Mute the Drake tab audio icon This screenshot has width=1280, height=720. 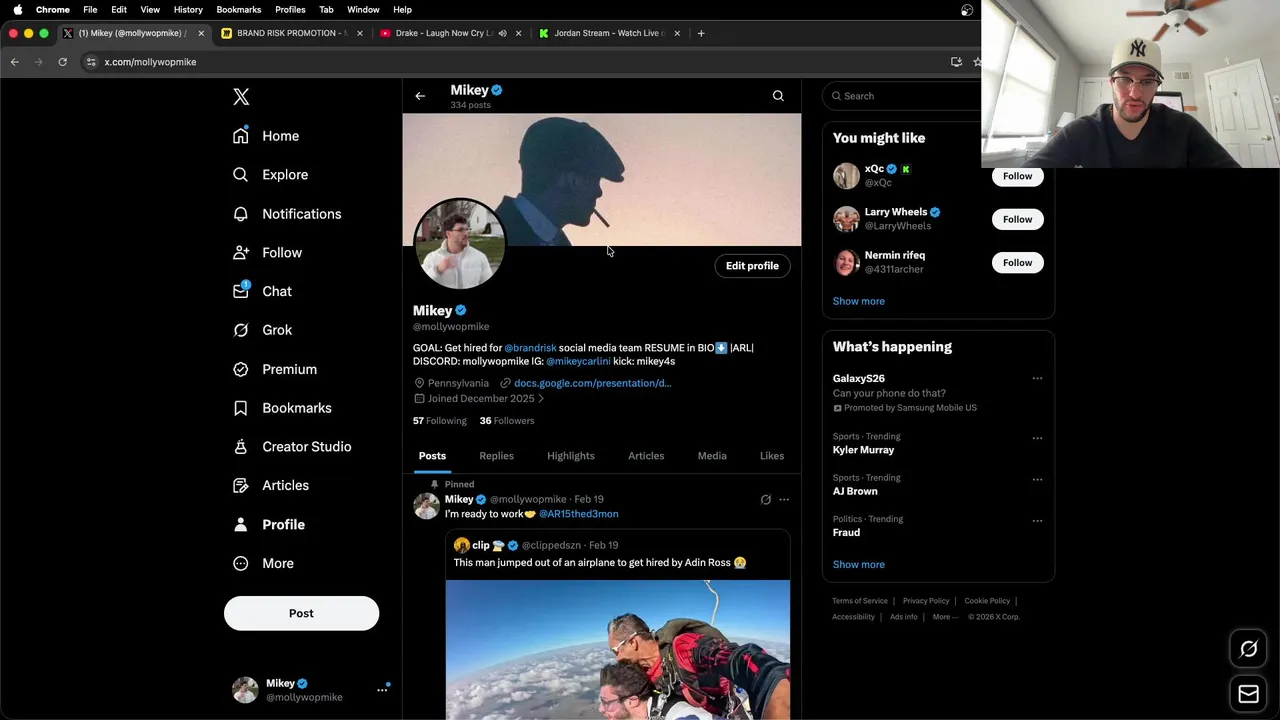coord(503,33)
